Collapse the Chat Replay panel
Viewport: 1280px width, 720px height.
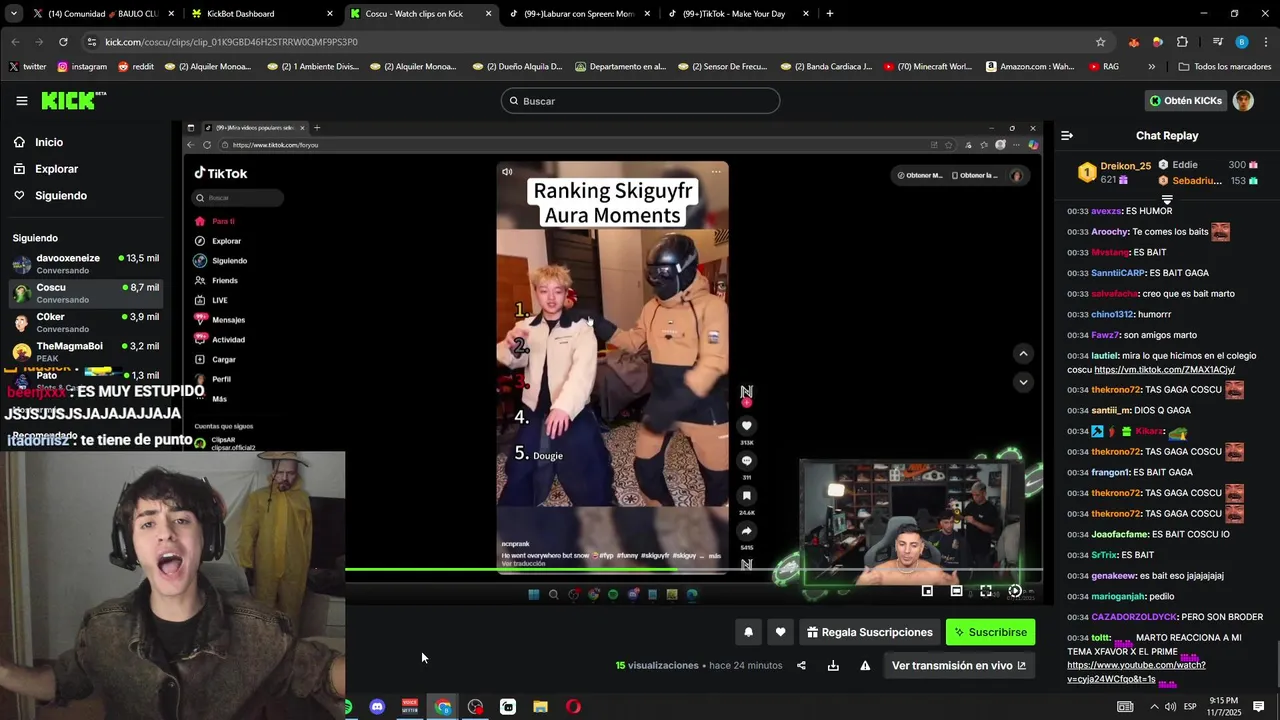pos(1067,135)
